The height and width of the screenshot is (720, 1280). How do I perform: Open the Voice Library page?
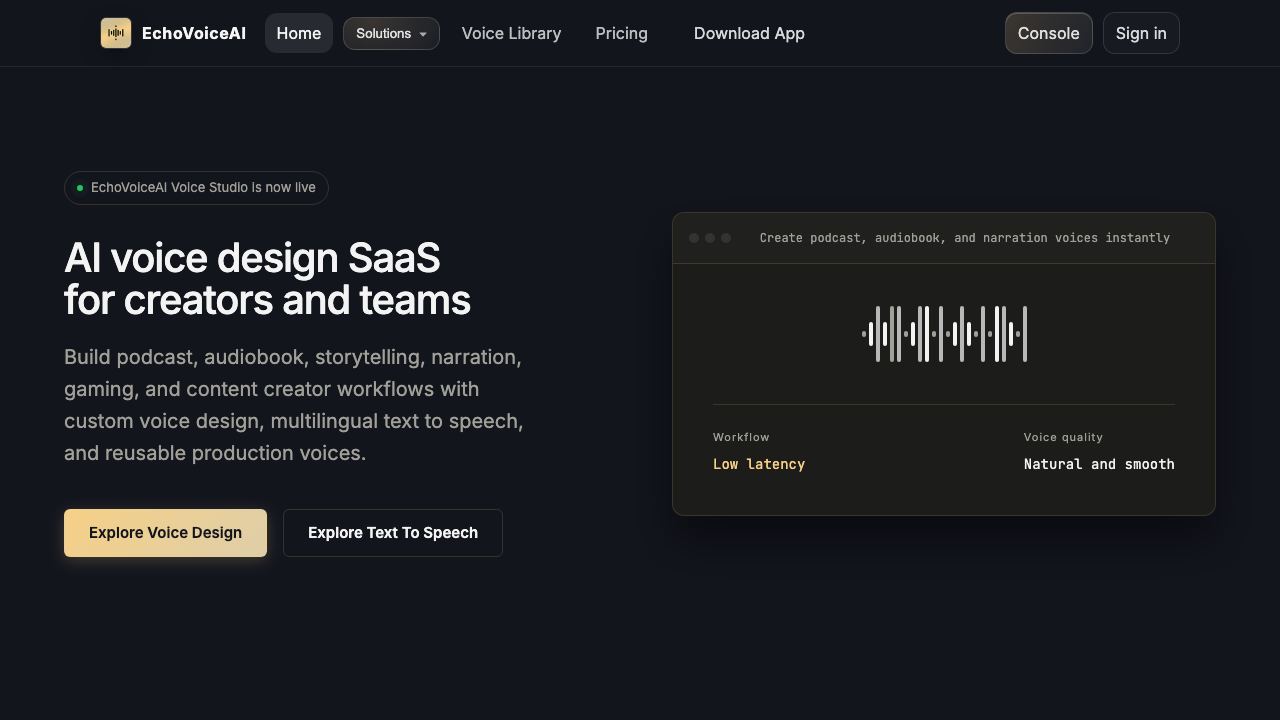[511, 33]
